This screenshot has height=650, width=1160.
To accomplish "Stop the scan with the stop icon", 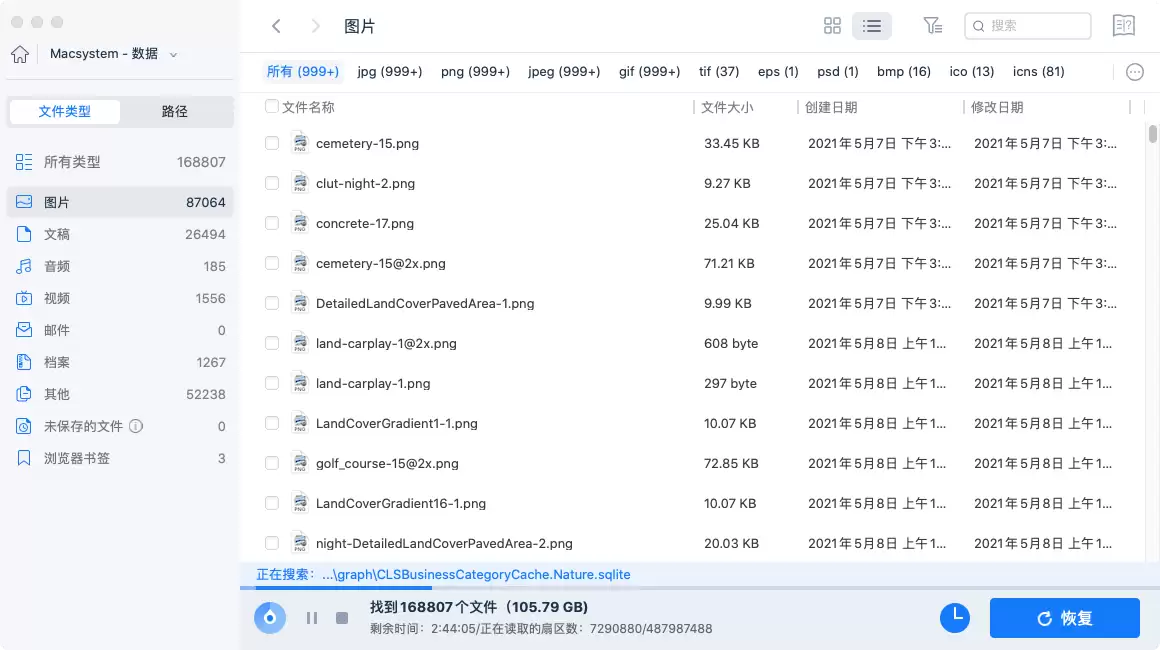I will coord(341,617).
